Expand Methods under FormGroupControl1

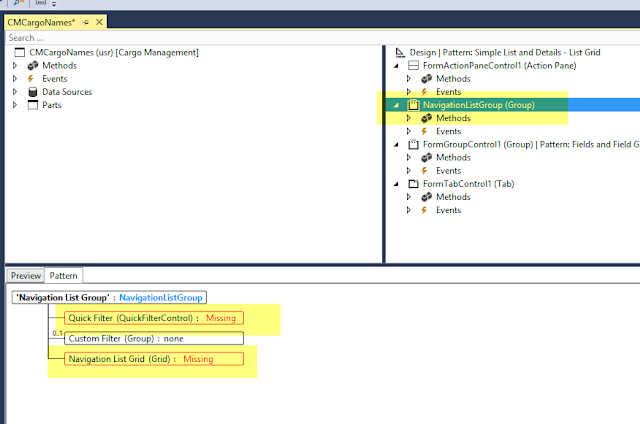[x=409, y=157]
